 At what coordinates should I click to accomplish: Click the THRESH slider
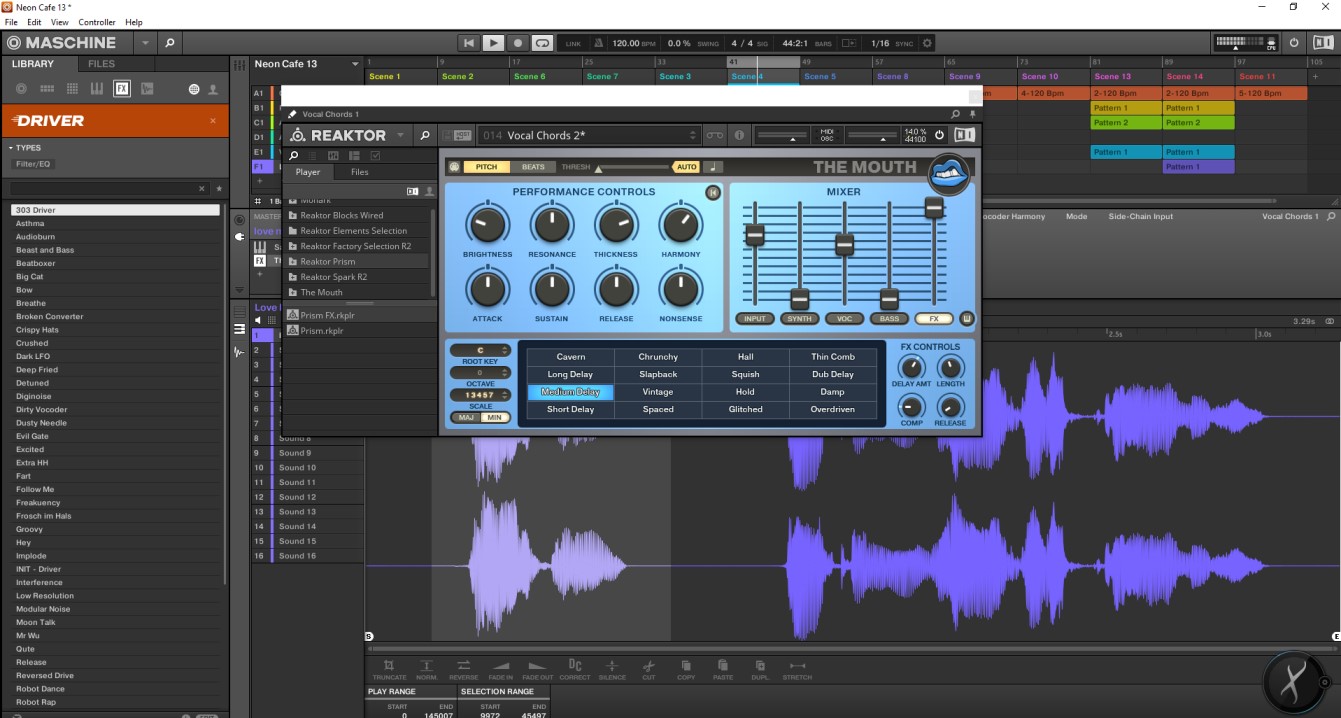(x=632, y=167)
